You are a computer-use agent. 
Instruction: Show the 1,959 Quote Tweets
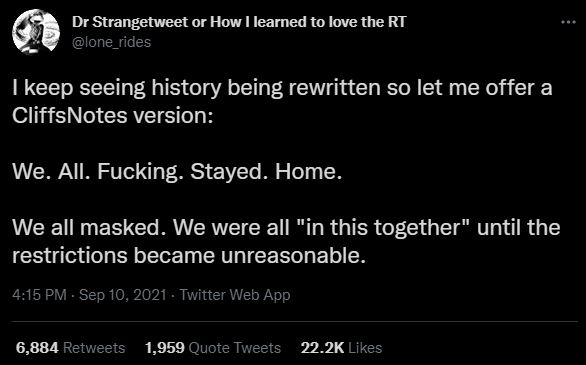(x=213, y=348)
